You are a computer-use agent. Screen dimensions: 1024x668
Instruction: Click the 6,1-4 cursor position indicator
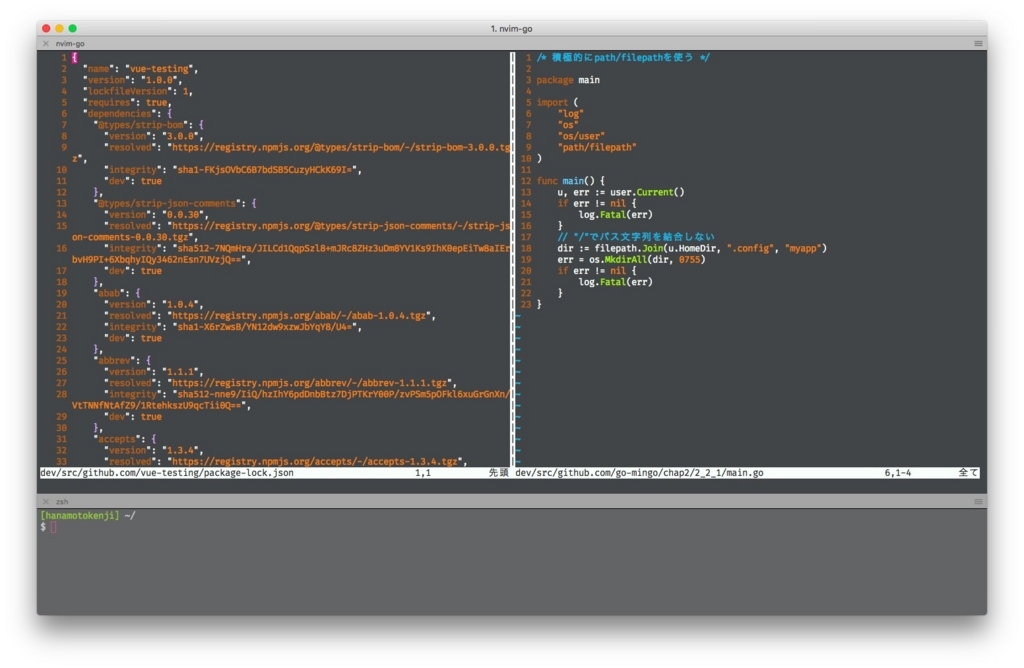click(898, 473)
